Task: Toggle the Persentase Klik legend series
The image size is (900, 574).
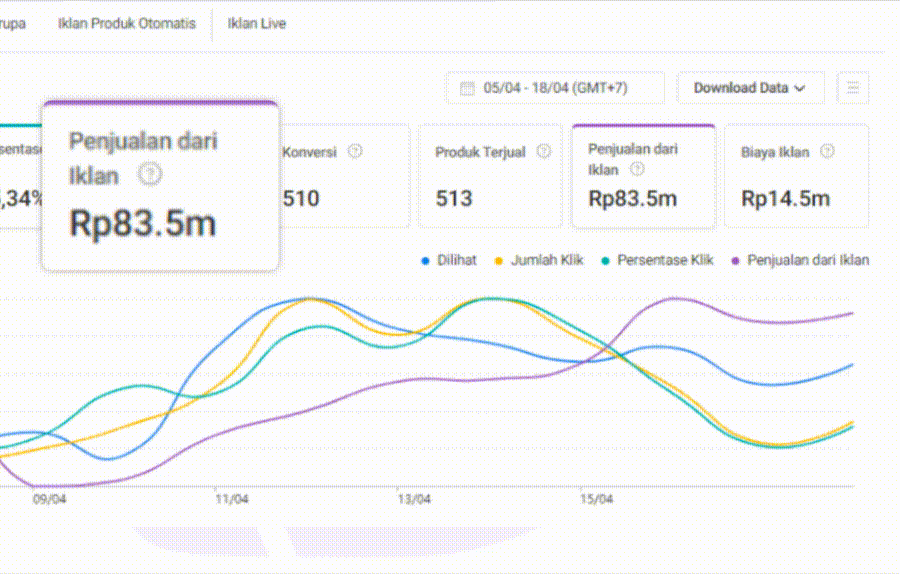Action: tap(657, 260)
